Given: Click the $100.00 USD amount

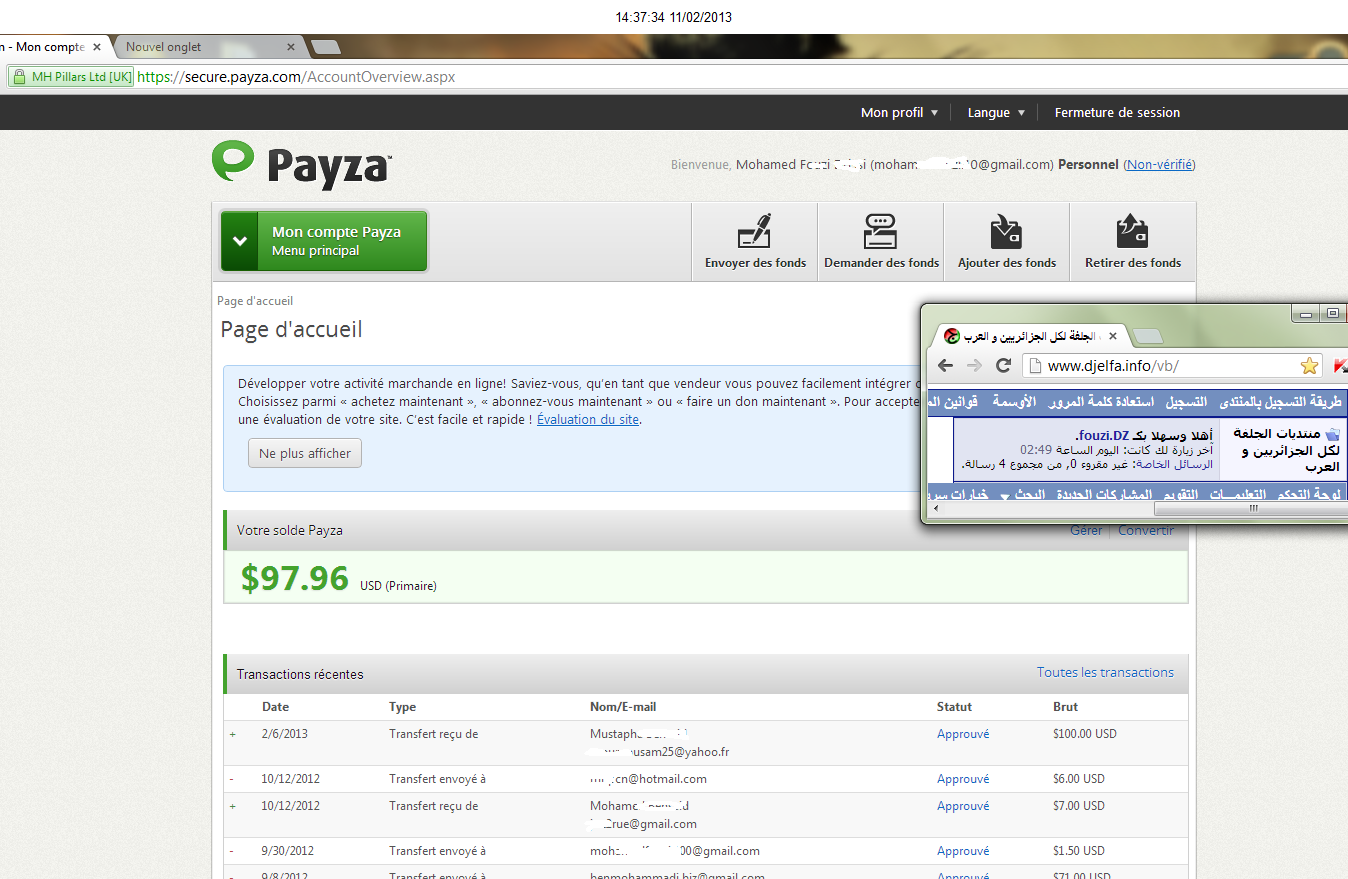Looking at the screenshot, I should point(1085,734).
